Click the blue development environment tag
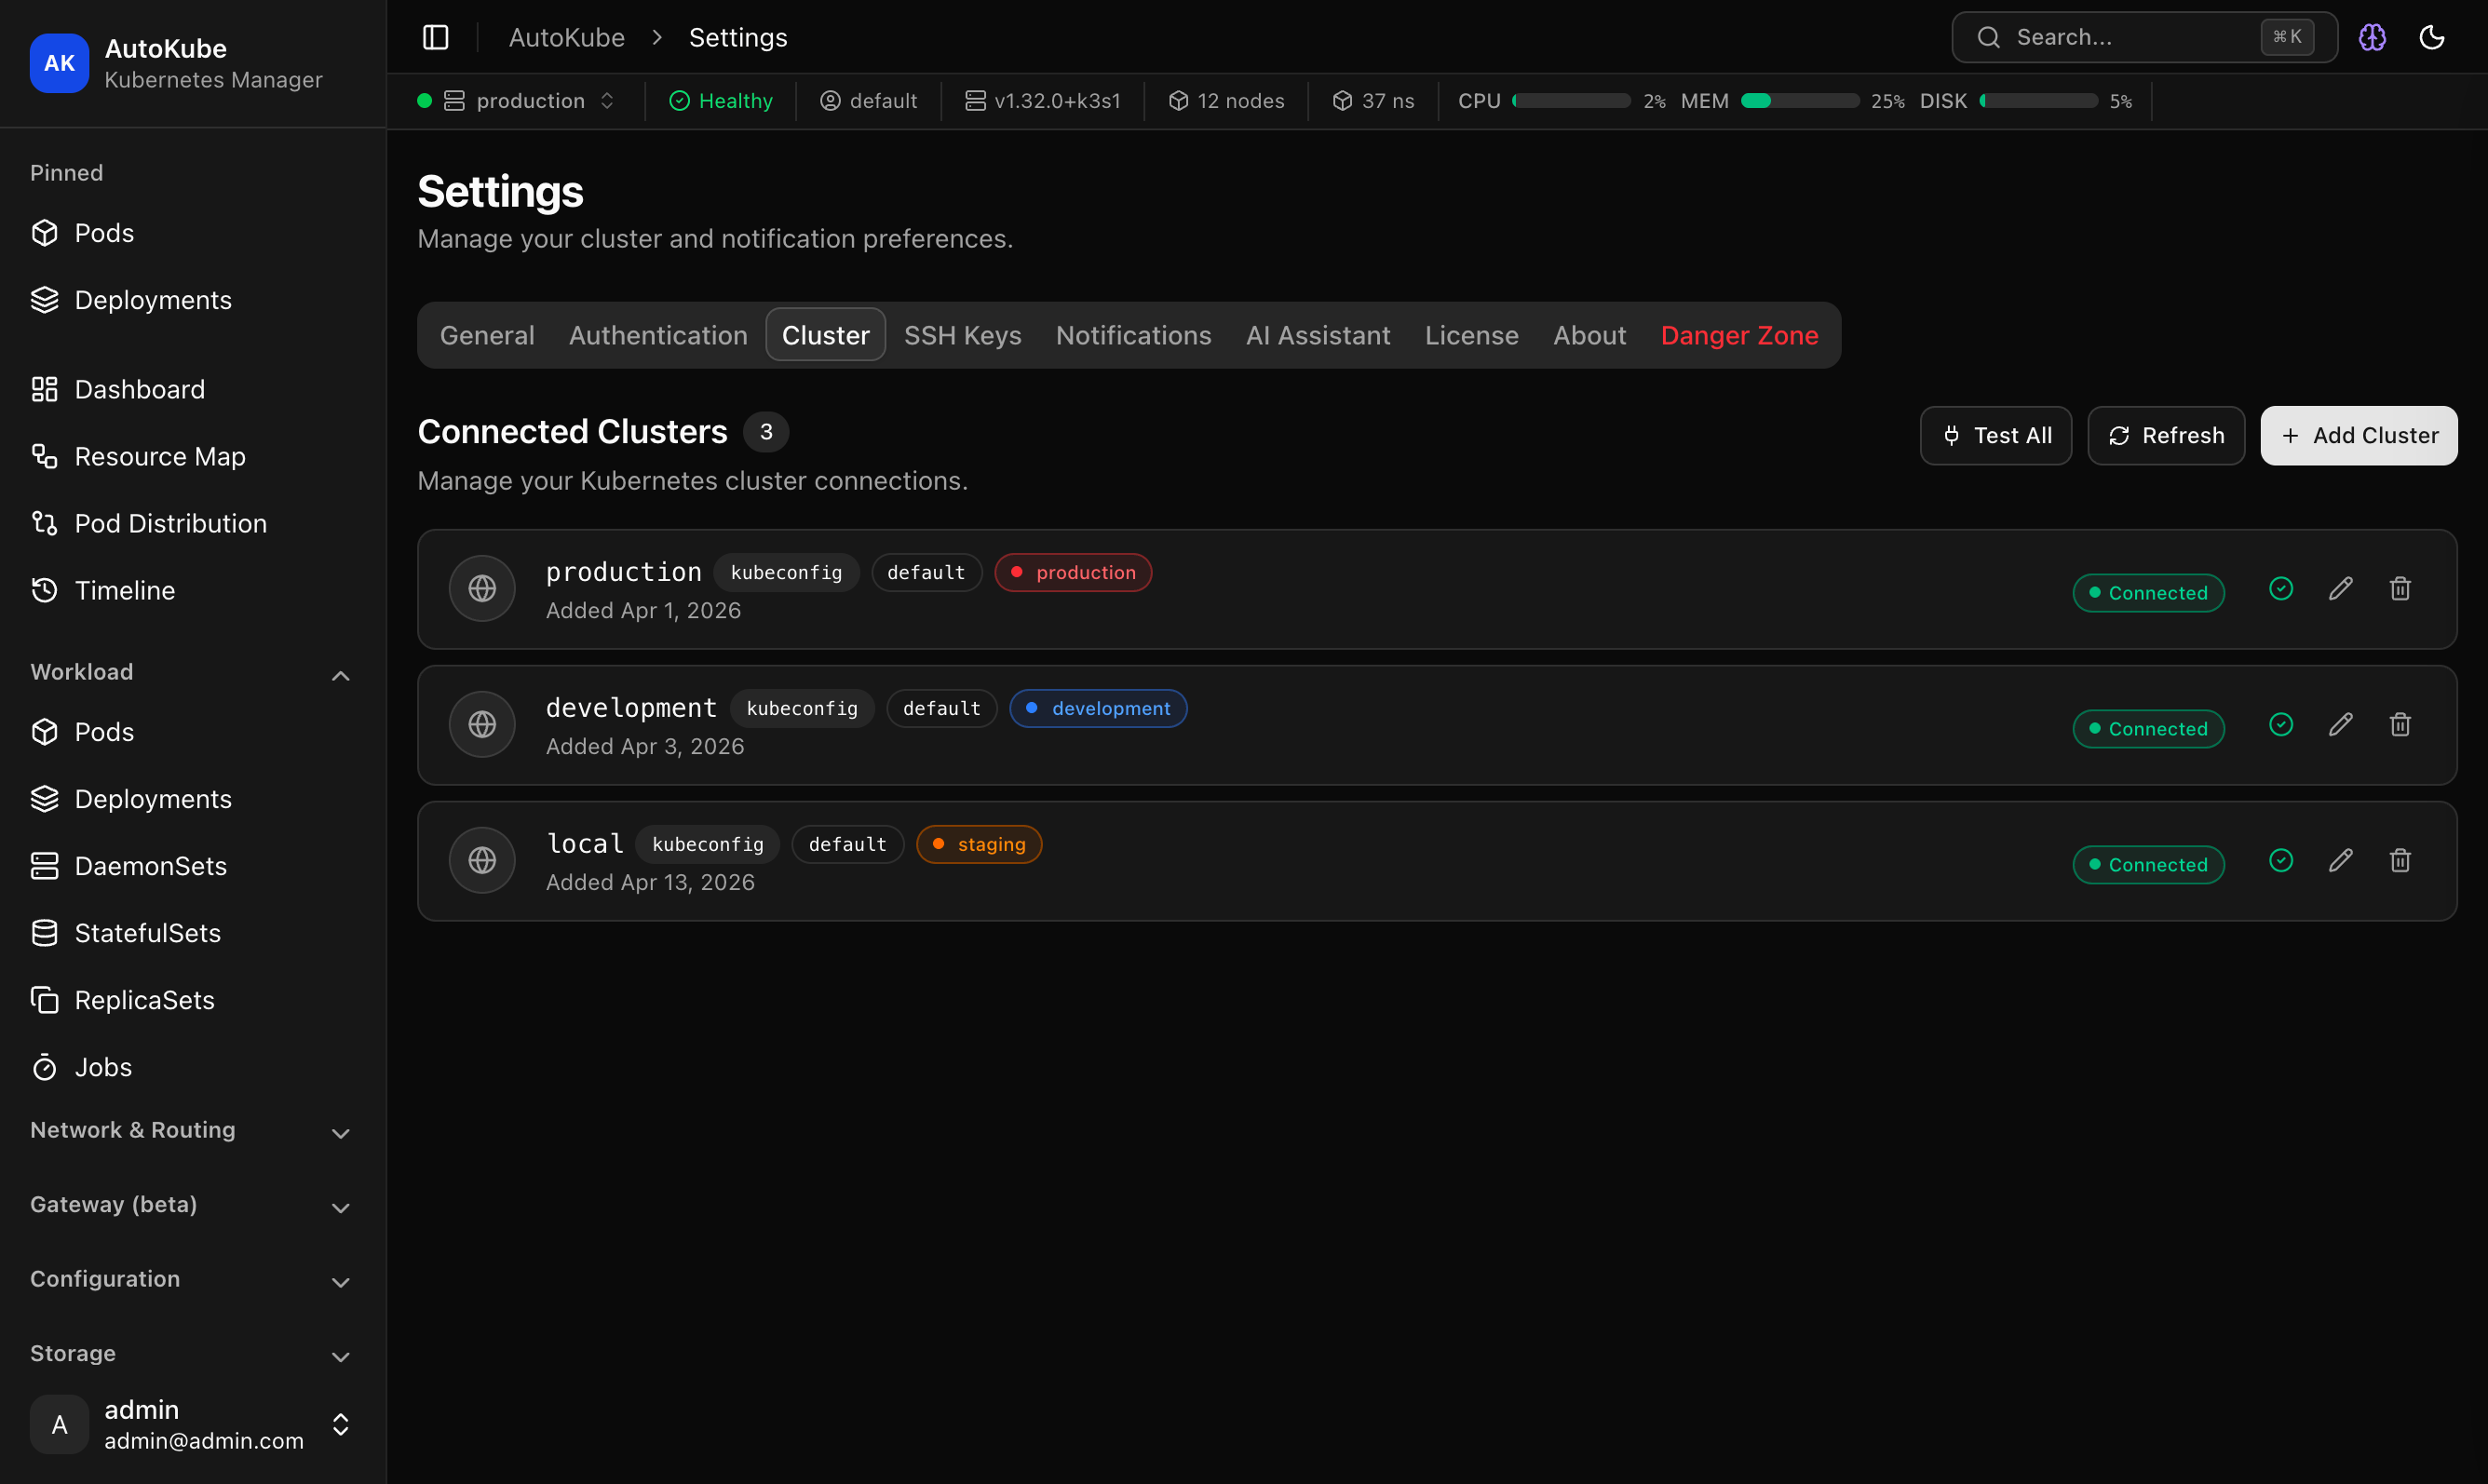The height and width of the screenshot is (1484, 2488). (1098, 709)
